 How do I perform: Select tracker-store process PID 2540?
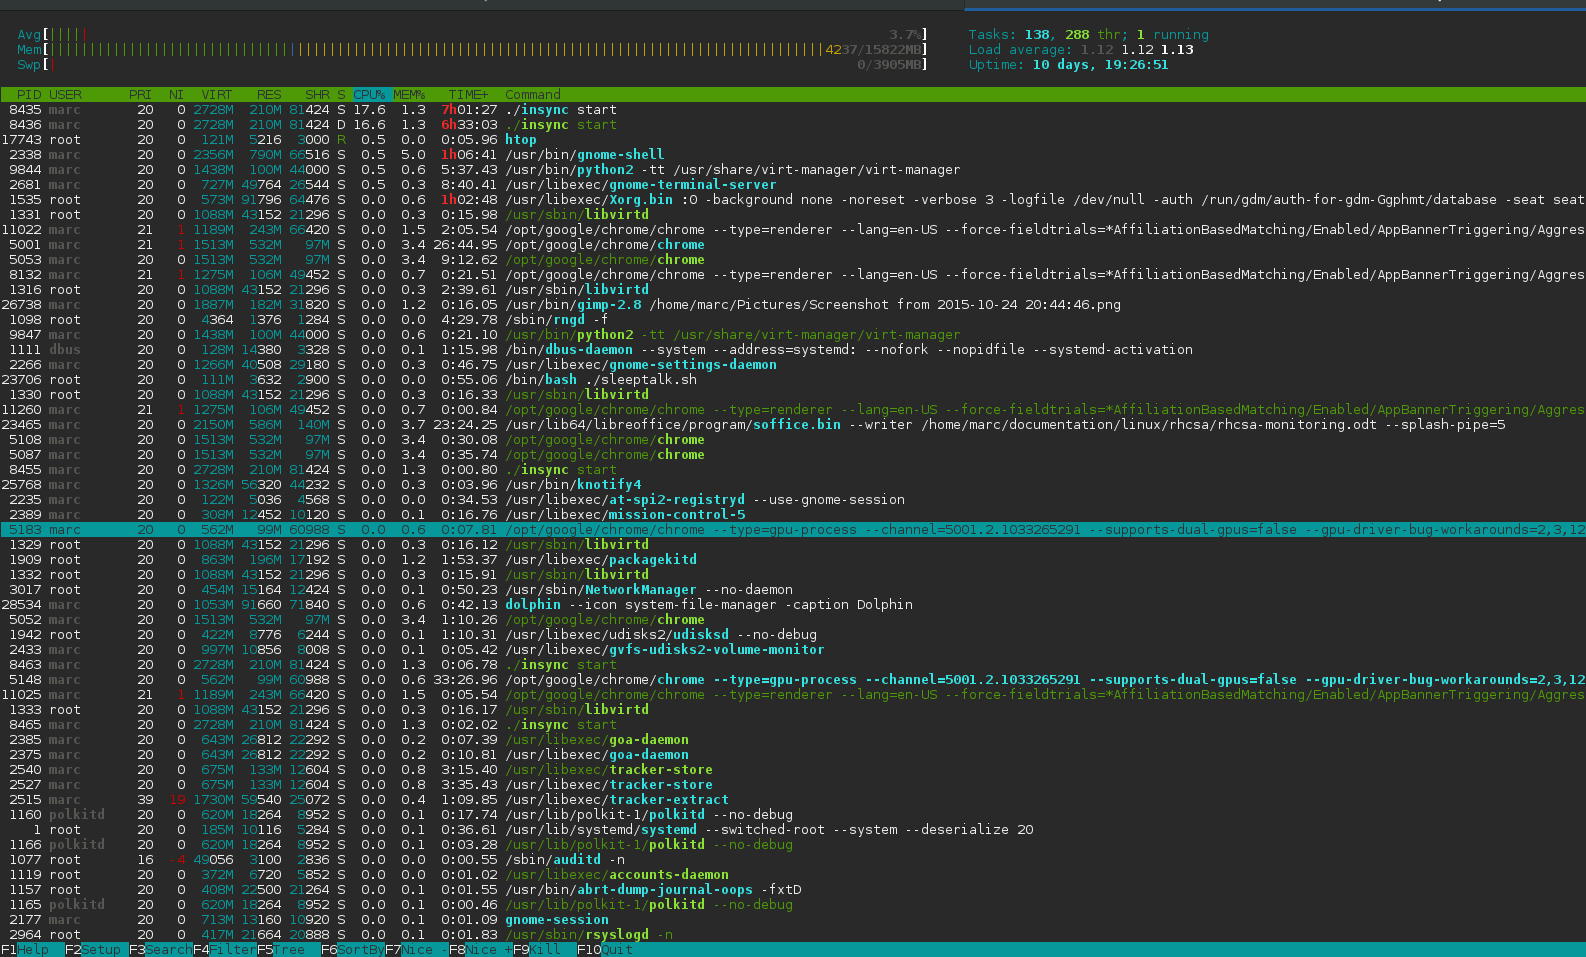793,770
